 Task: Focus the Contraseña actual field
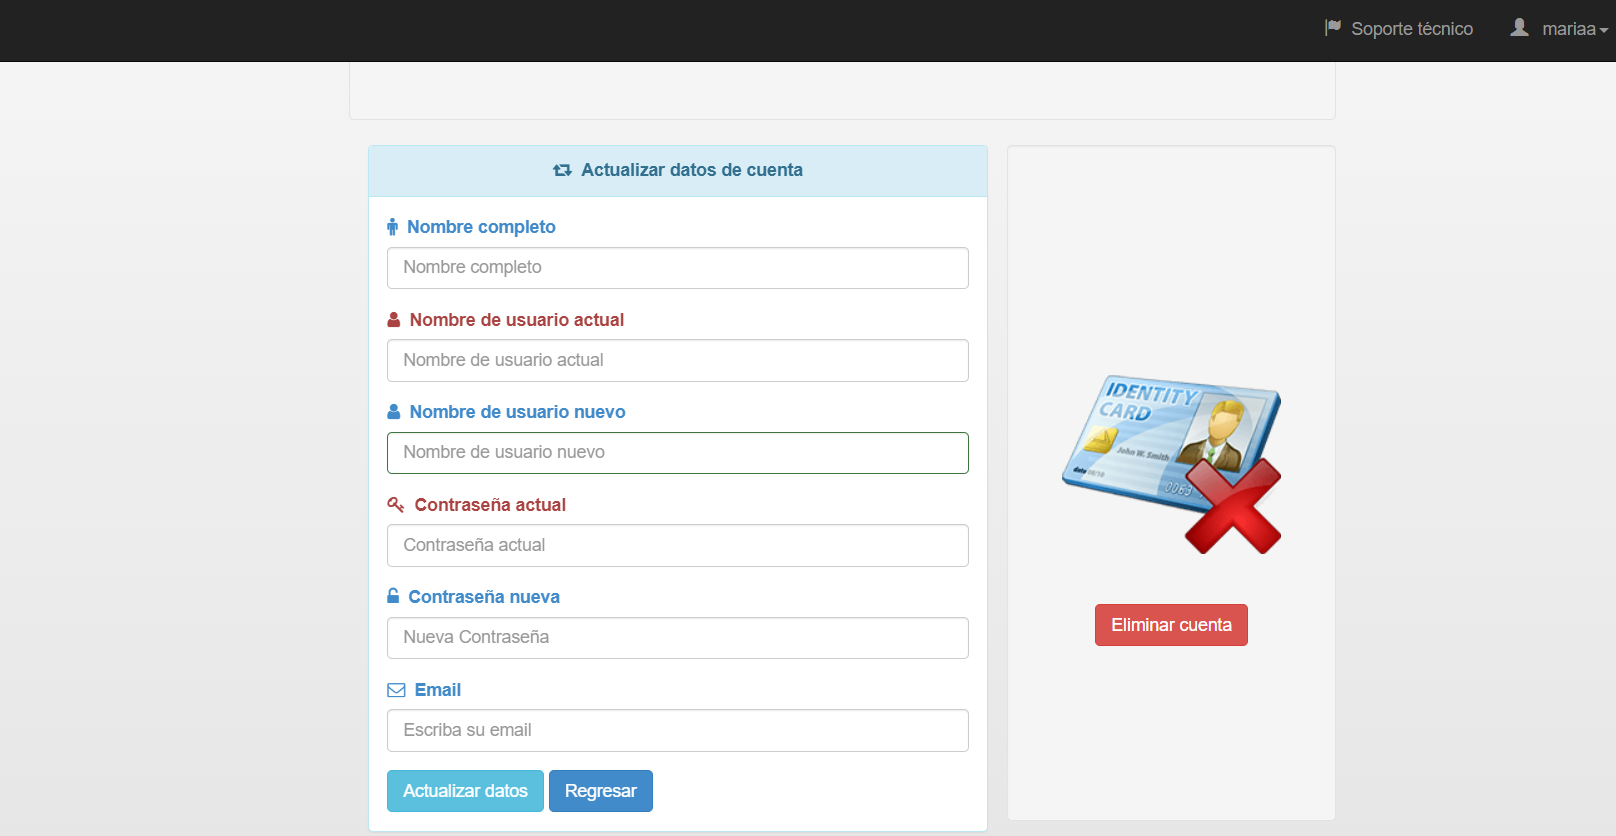pyautogui.click(x=678, y=546)
